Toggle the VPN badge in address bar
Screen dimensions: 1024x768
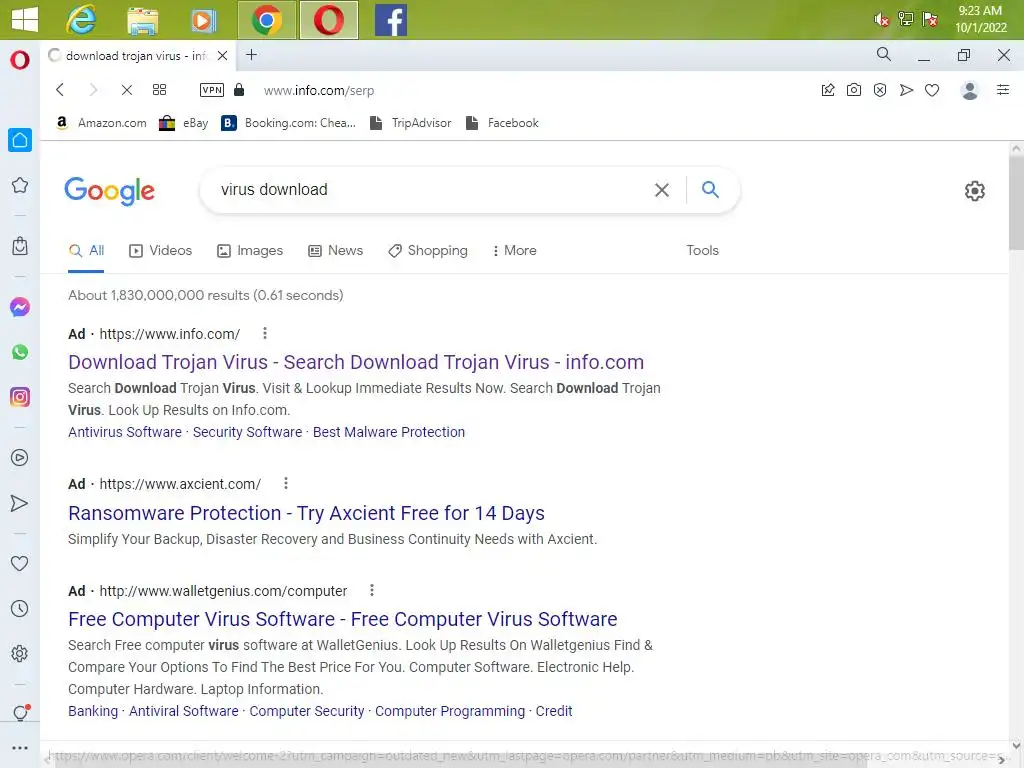212,90
